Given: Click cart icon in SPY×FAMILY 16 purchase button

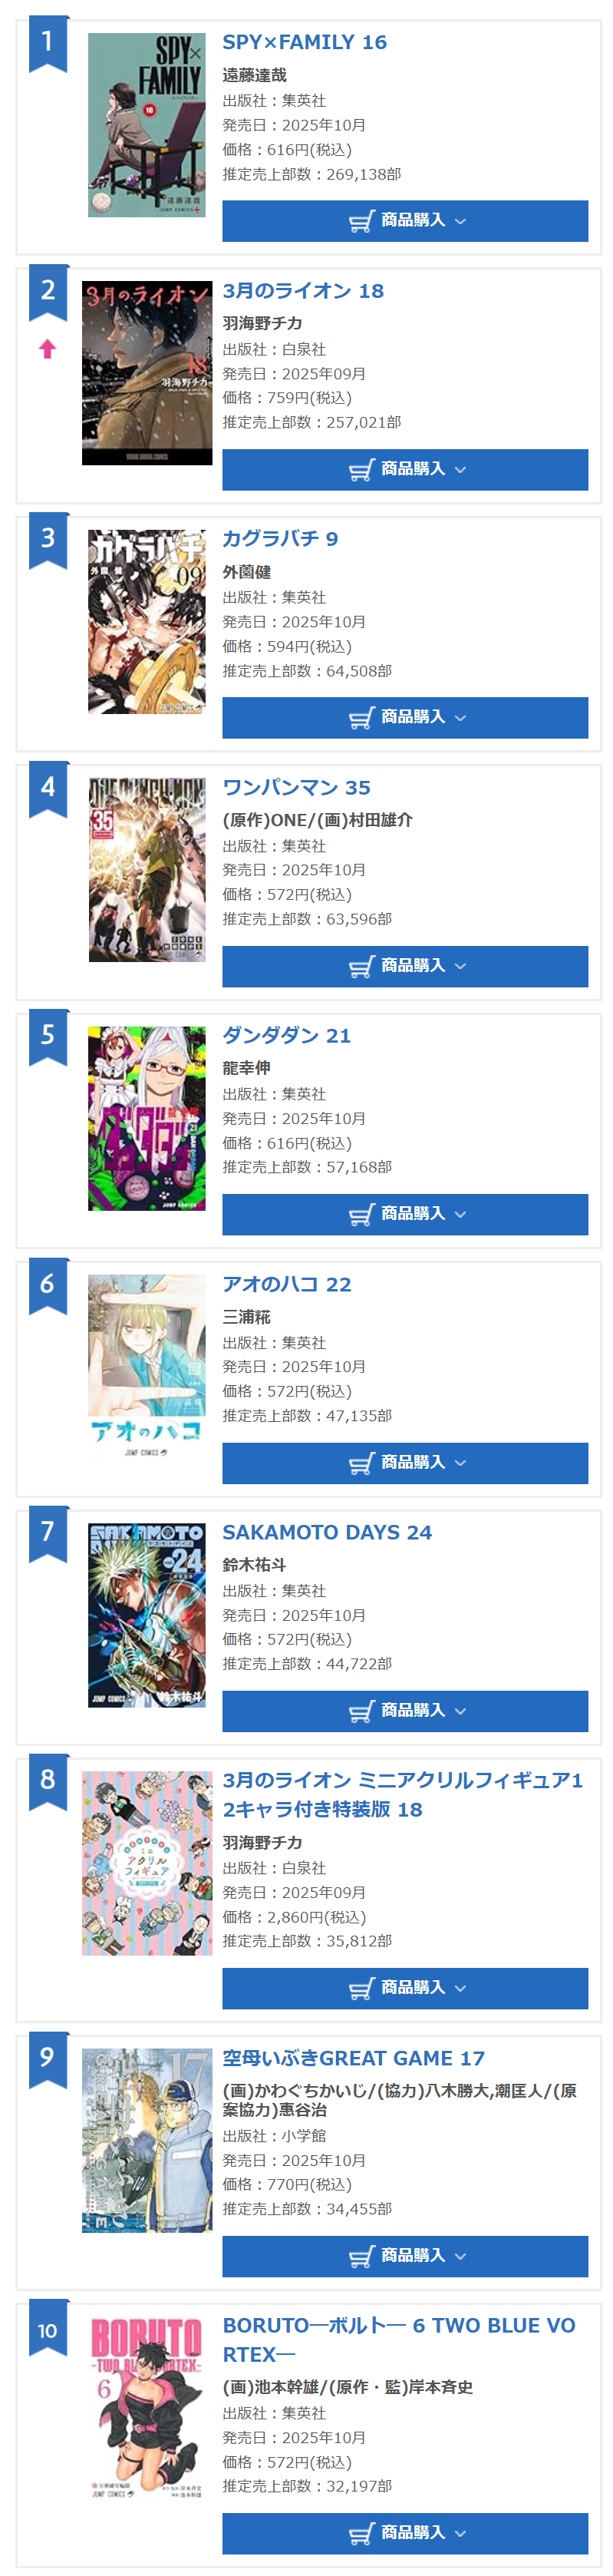Looking at the screenshot, I should click(x=361, y=221).
